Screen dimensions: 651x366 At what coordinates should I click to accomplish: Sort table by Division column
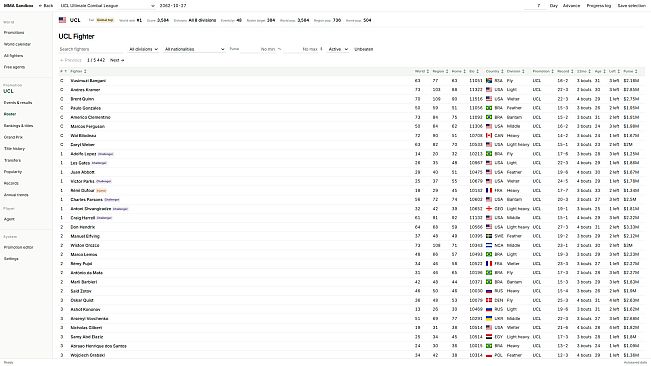click(516, 71)
